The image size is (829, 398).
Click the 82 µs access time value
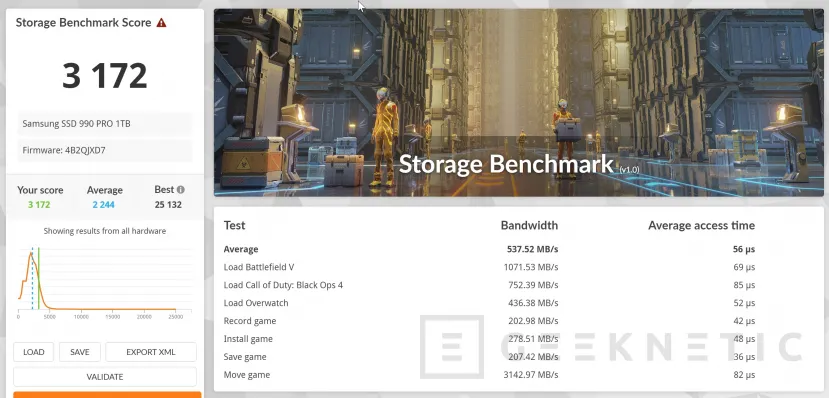pos(744,375)
